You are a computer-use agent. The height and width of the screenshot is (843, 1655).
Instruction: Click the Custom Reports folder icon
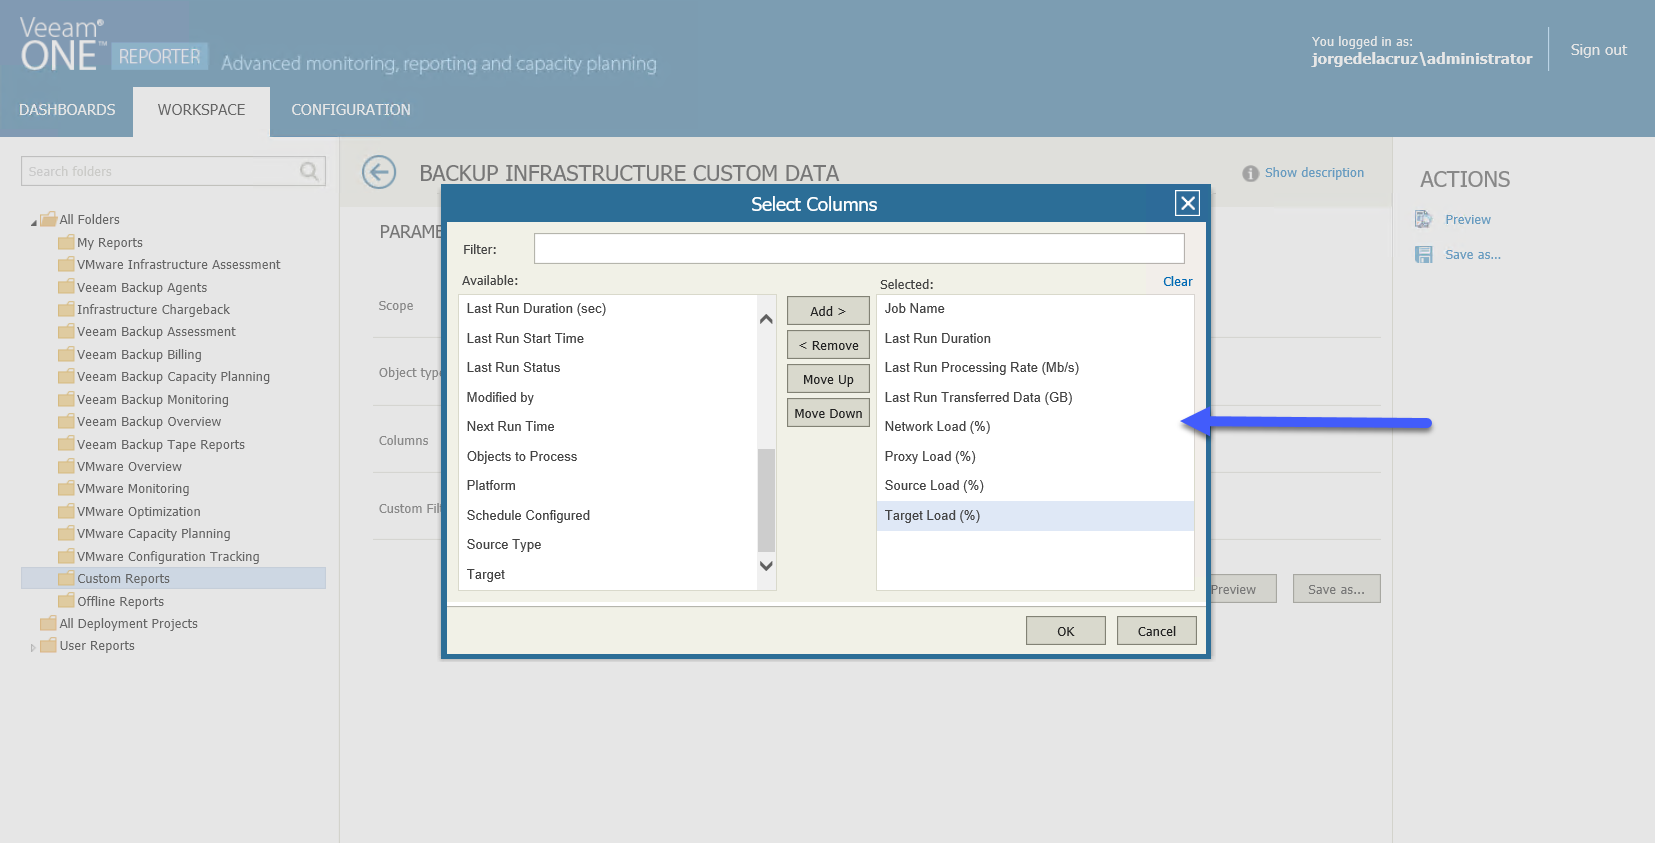click(x=67, y=578)
